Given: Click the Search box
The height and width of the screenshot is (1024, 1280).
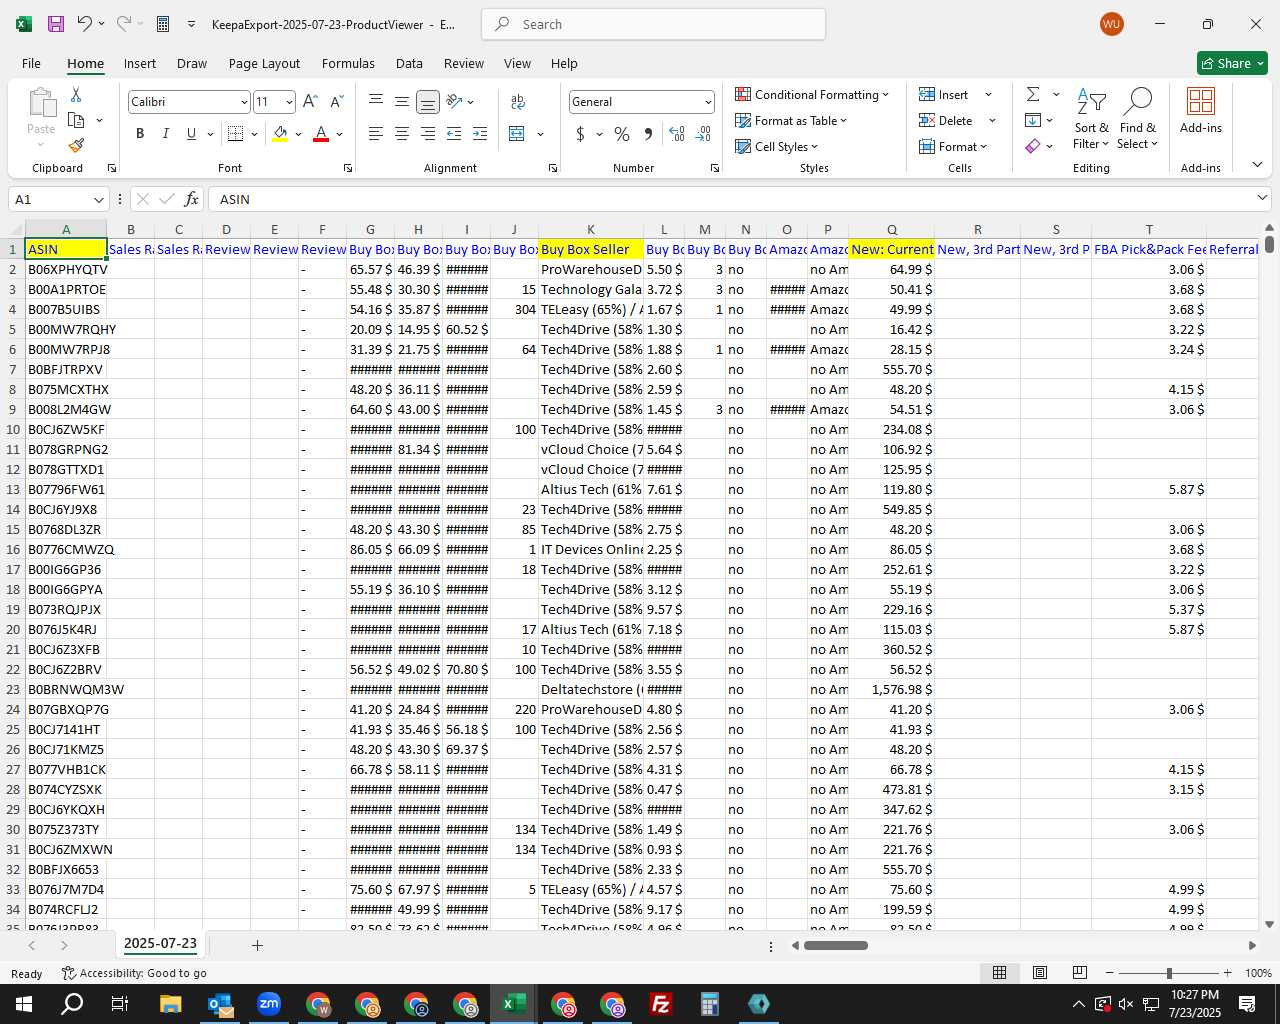Looking at the screenshot, I should coord(653,24).
